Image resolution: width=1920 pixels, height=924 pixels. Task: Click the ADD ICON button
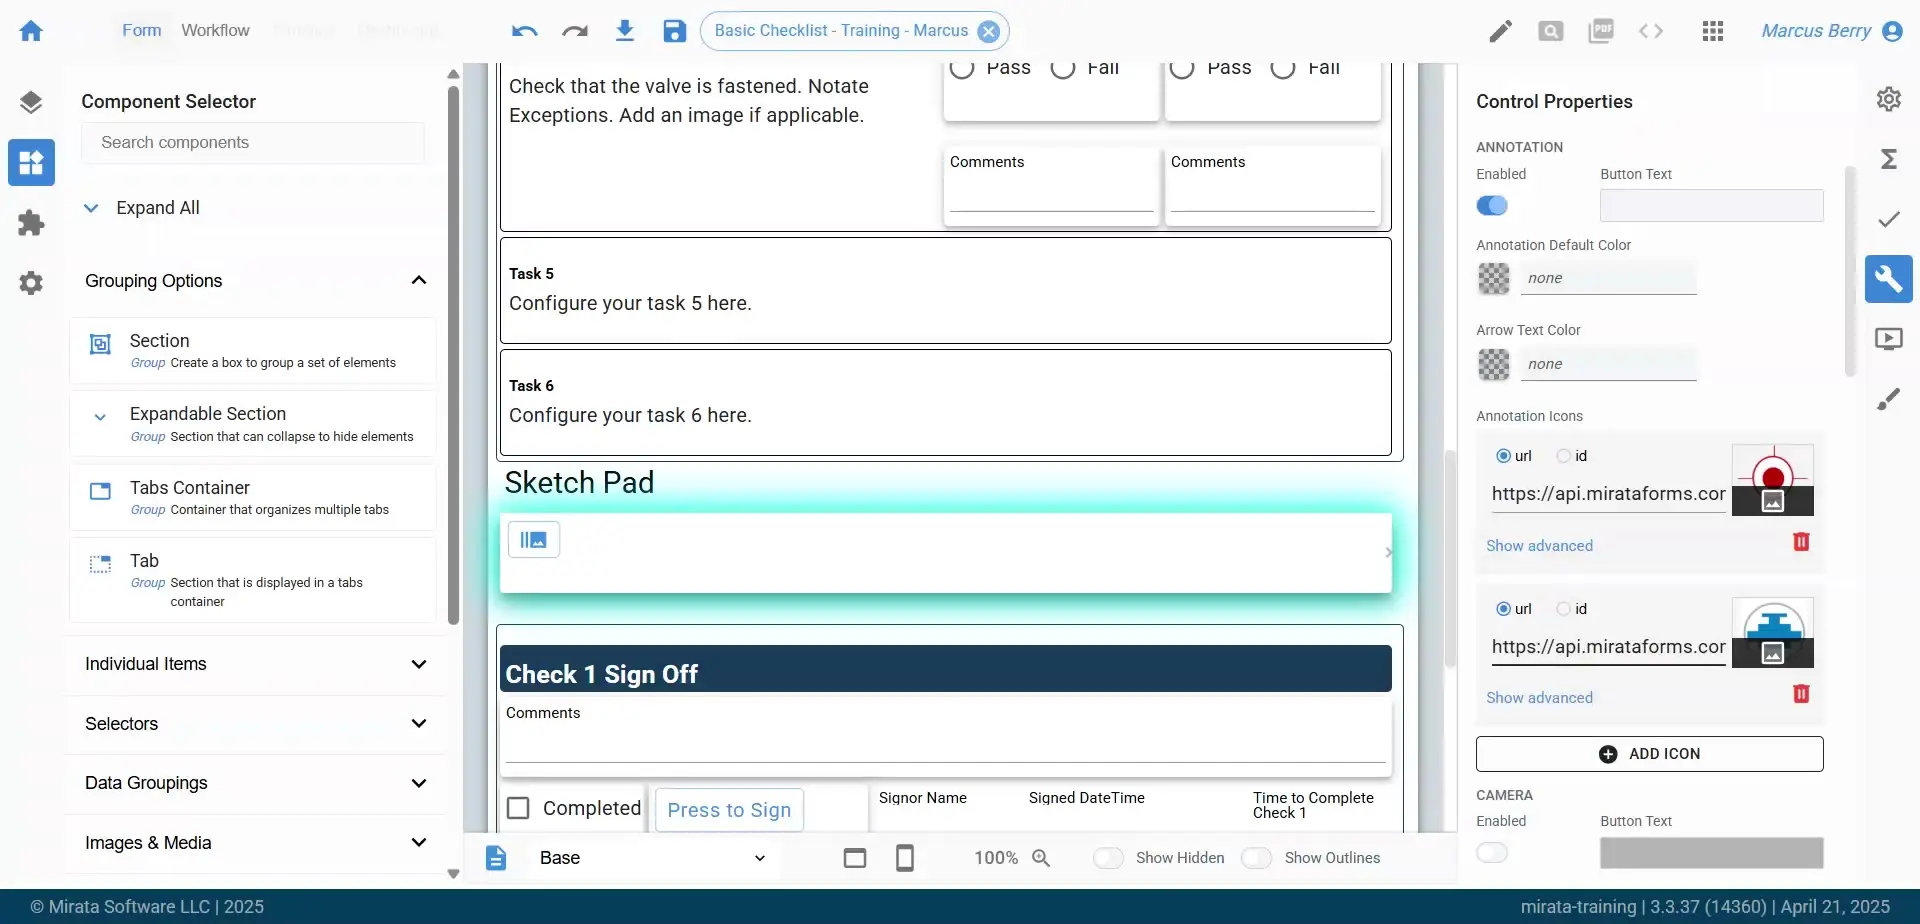[x=1649, y=753]
